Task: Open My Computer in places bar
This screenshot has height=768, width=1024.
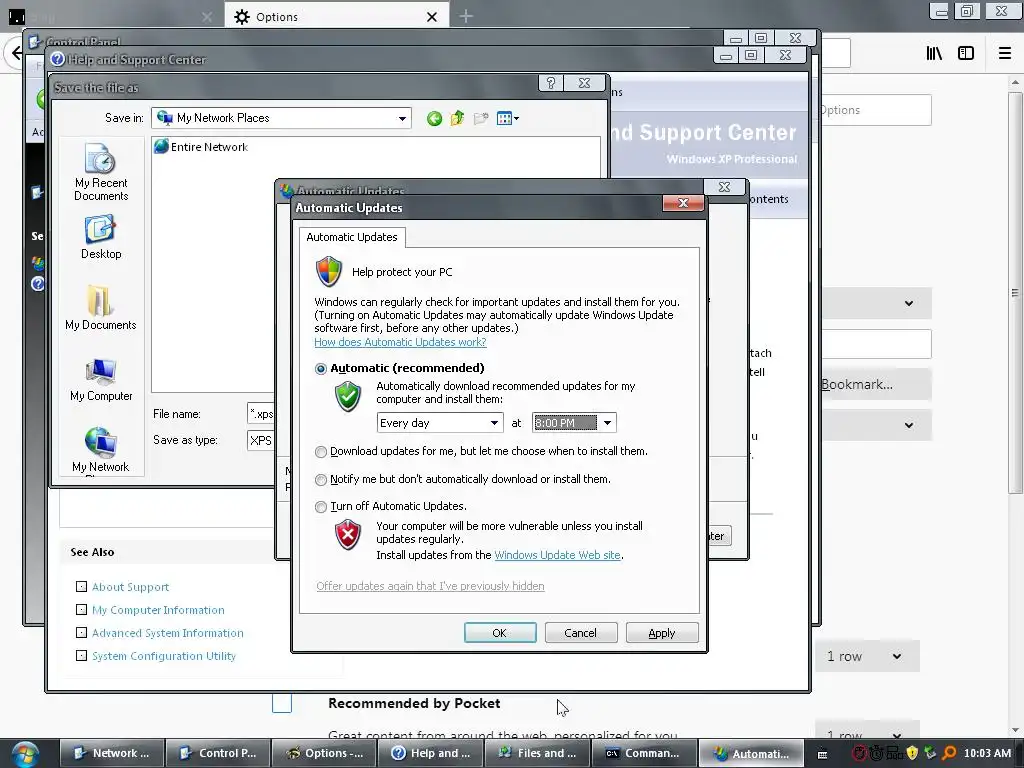Action: [x=101, y=379]
